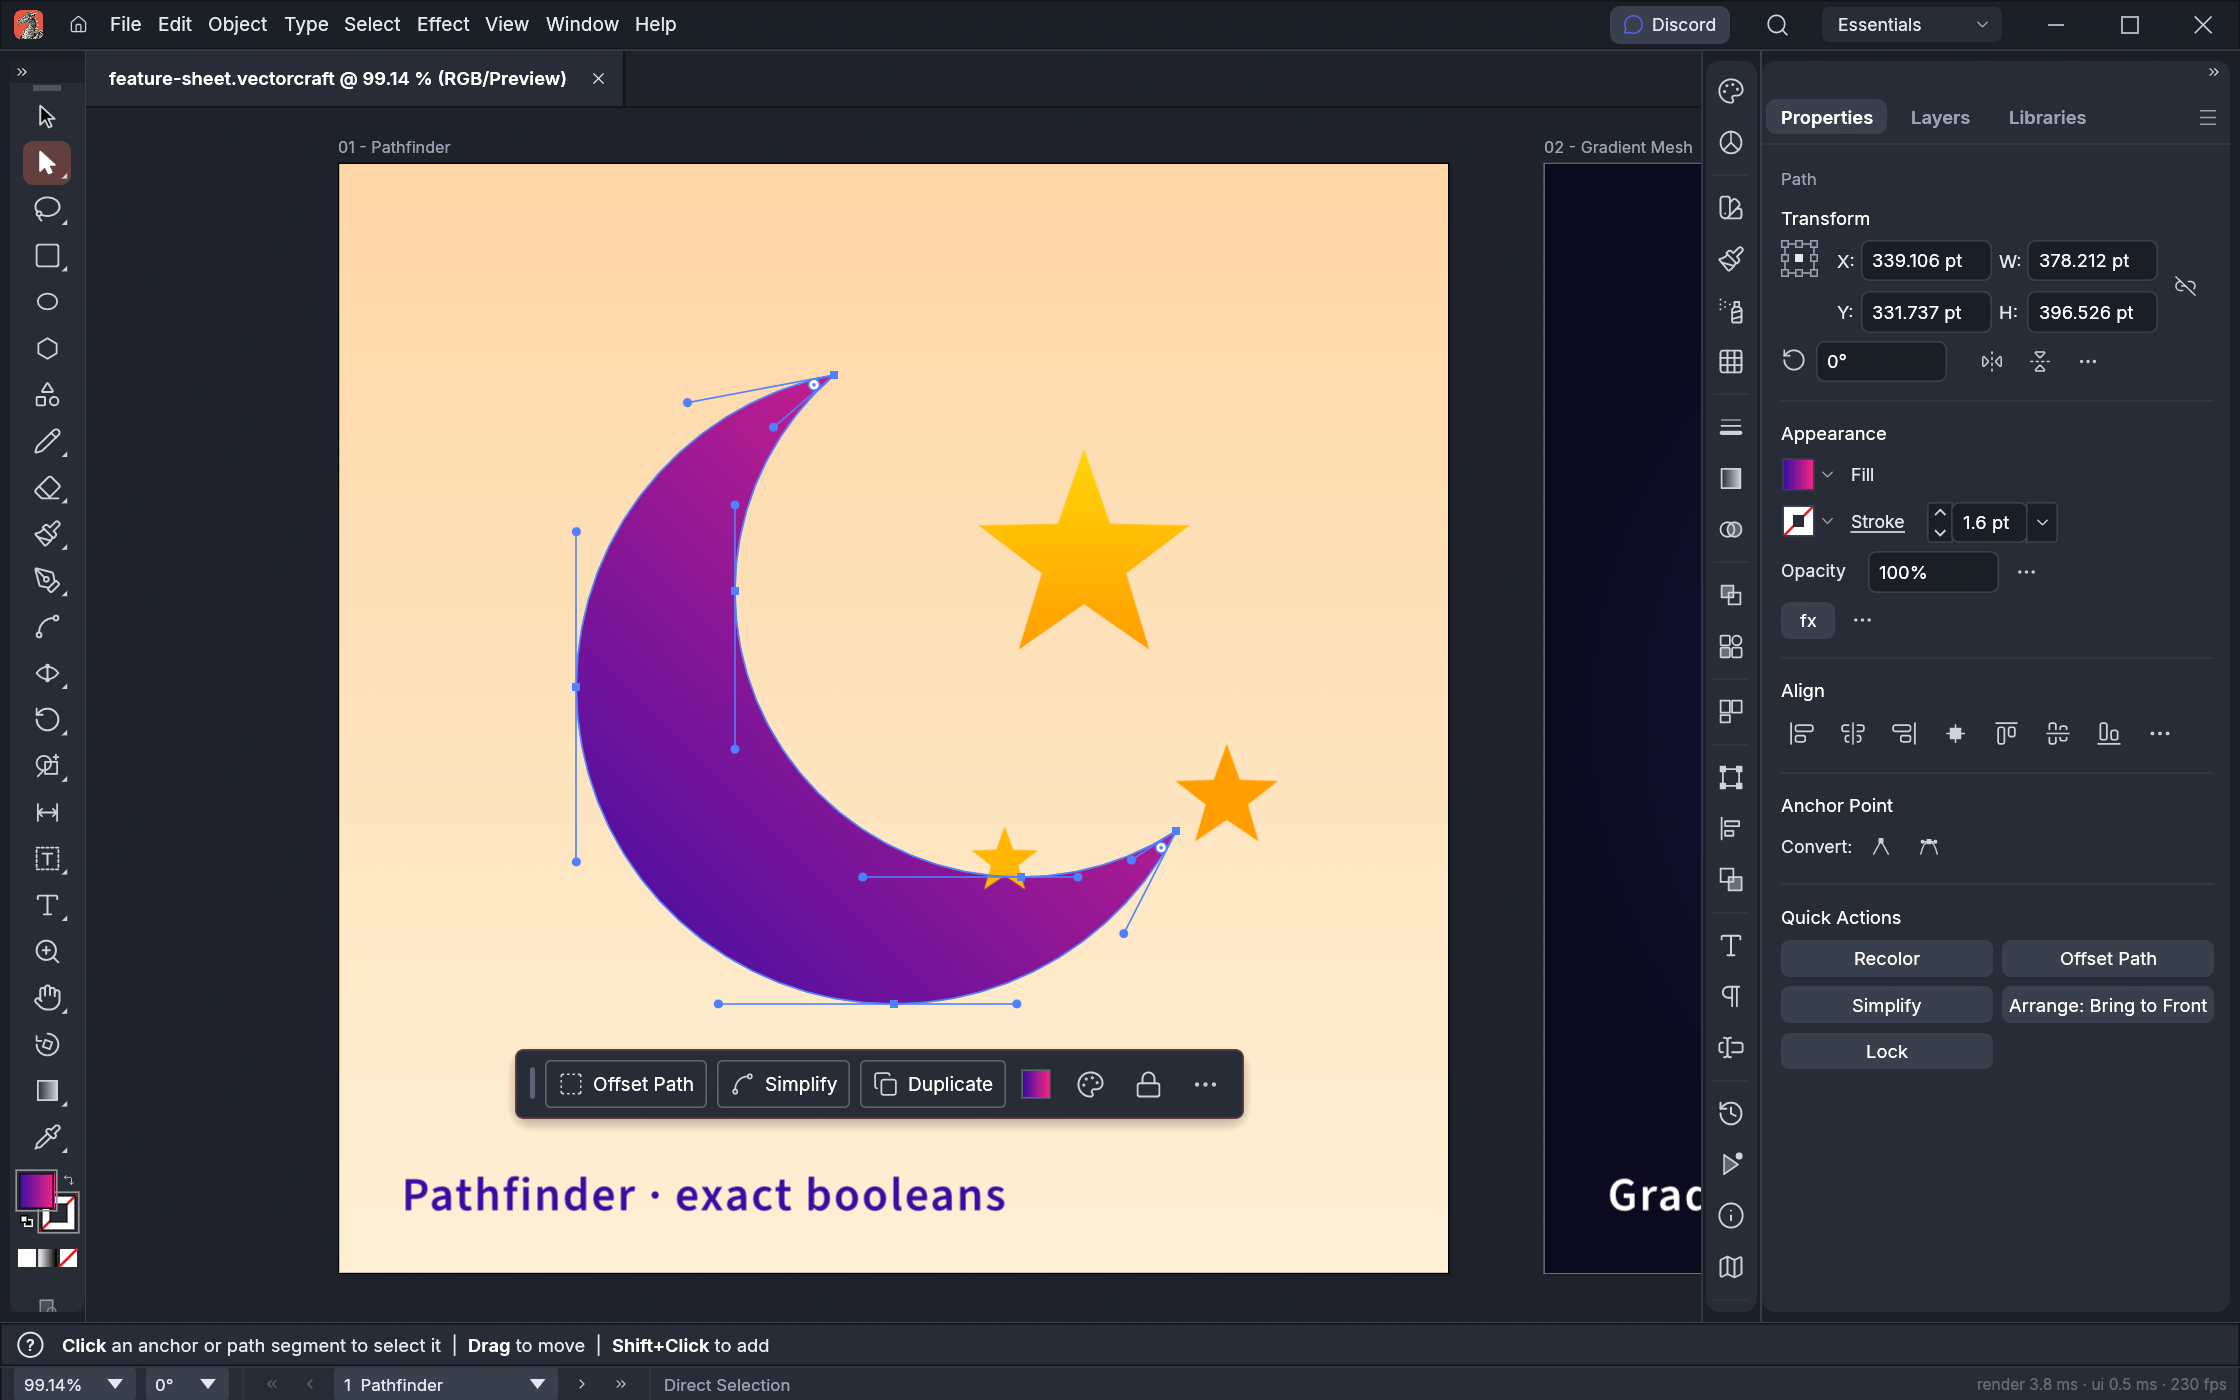
Task: Select the Eraser tool
Action: click(x=46, y=488)
